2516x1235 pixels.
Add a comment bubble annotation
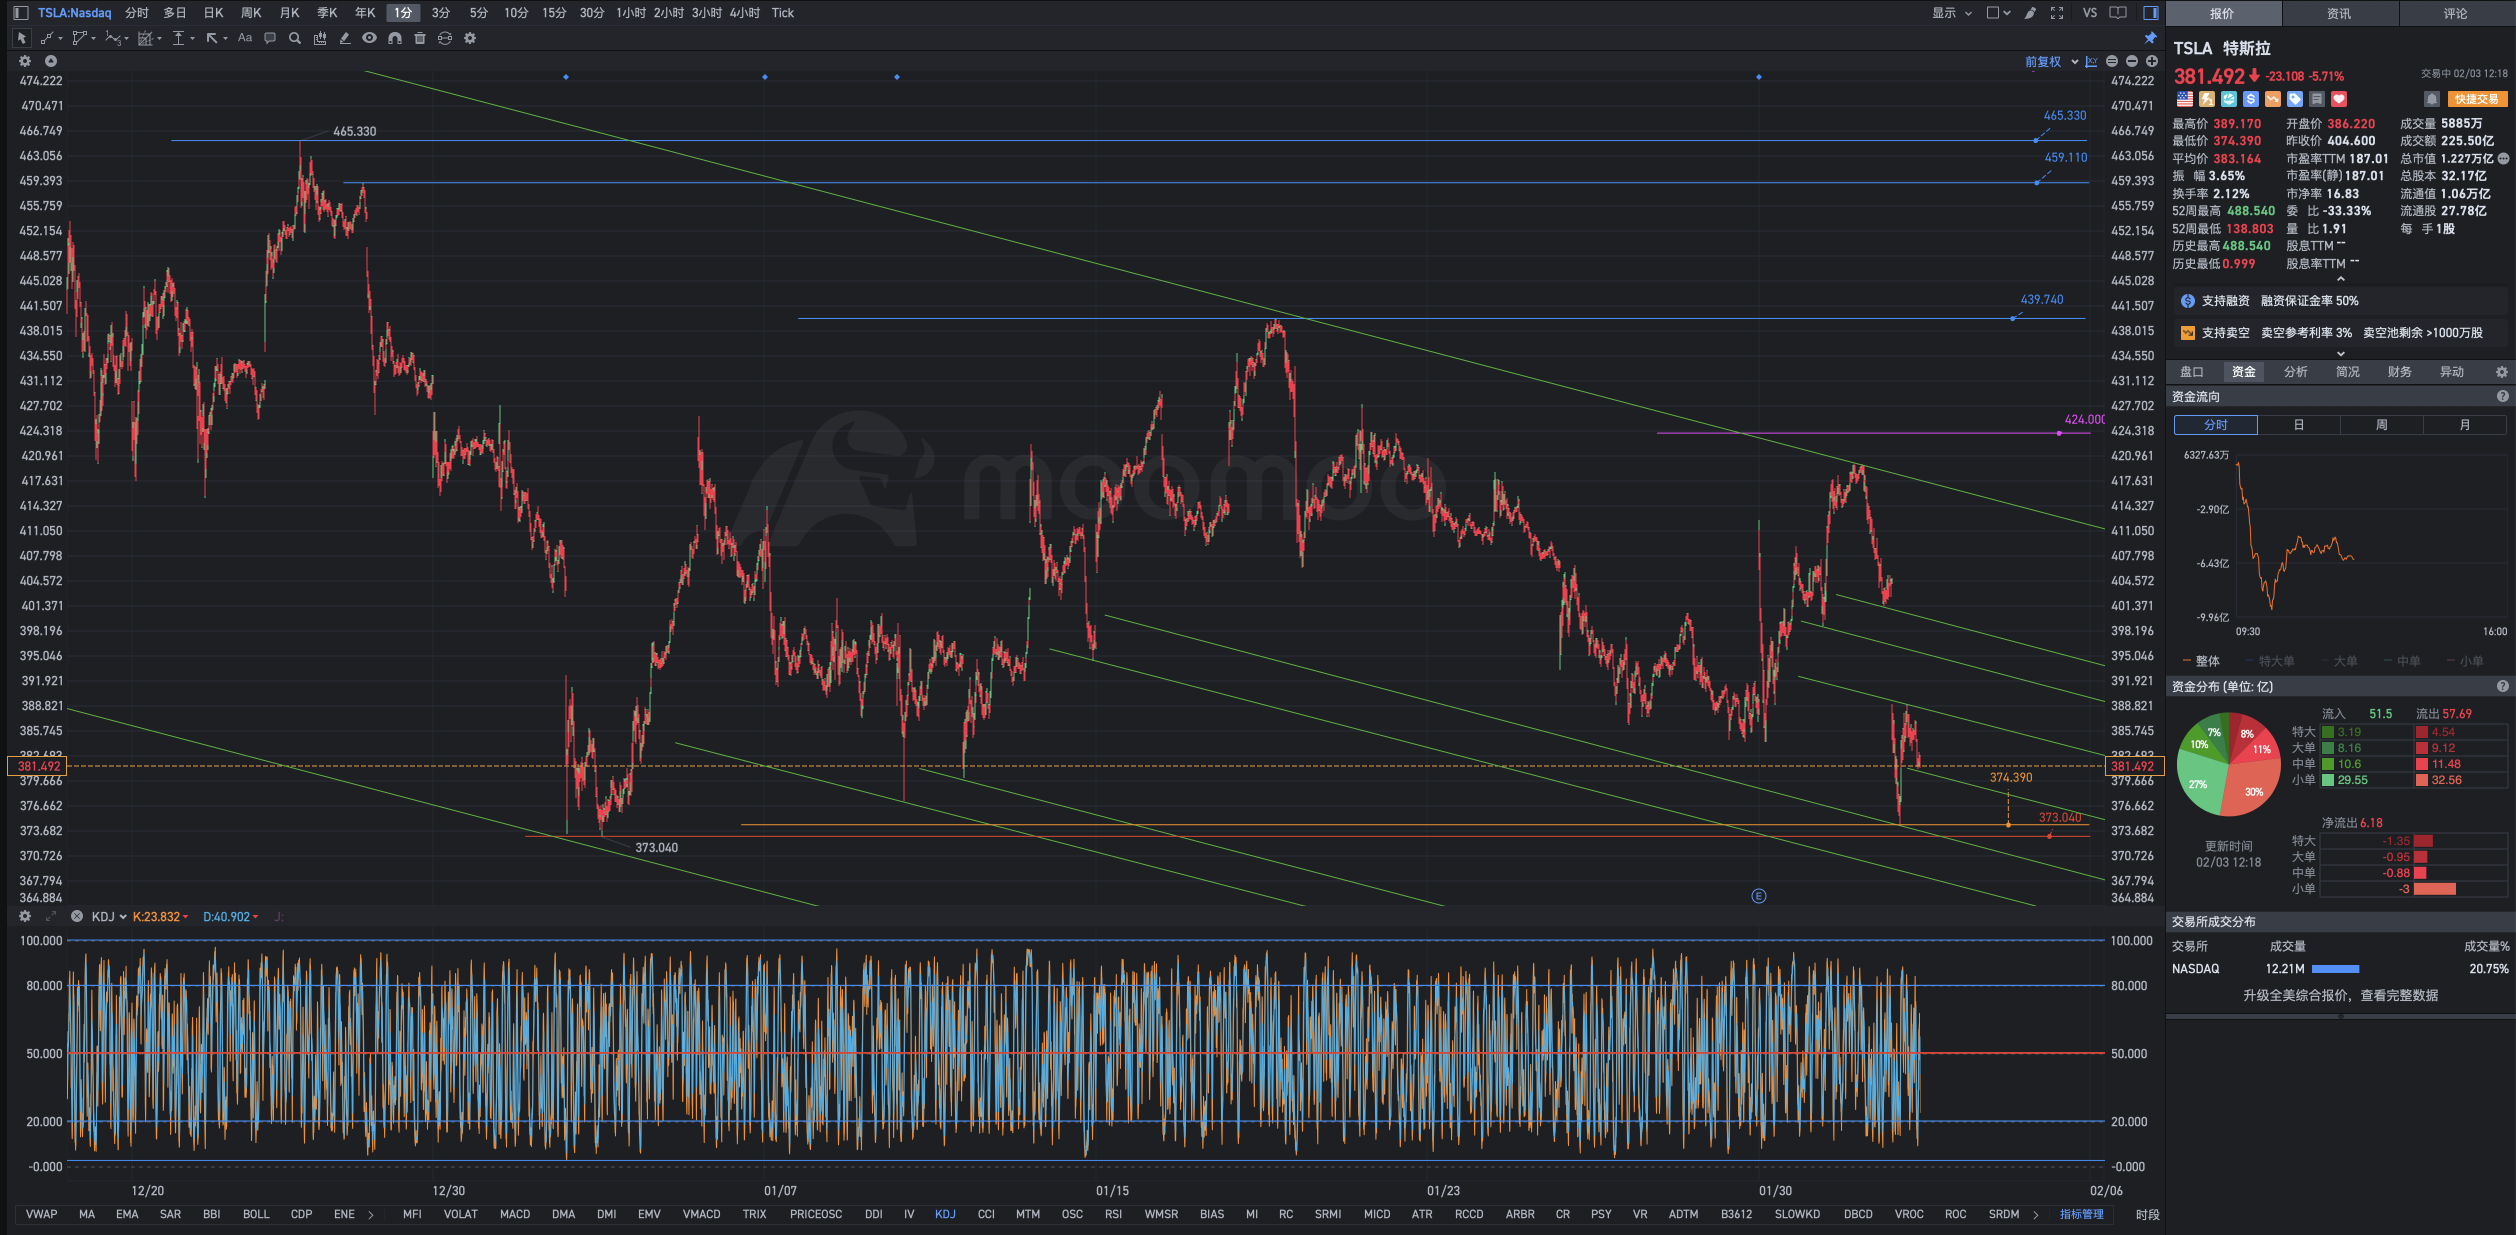(270, 38)
